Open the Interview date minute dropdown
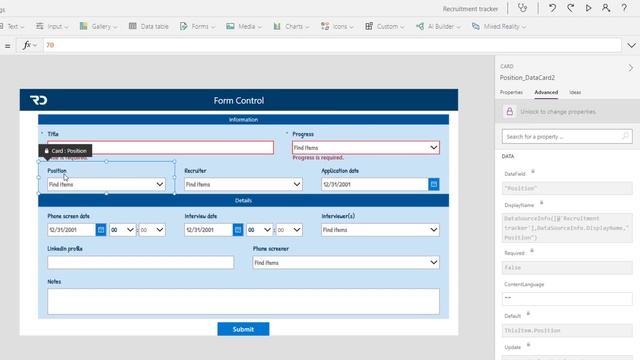This screenshot has width=640, height=360. pyautogui.click(x=289, y=230)
